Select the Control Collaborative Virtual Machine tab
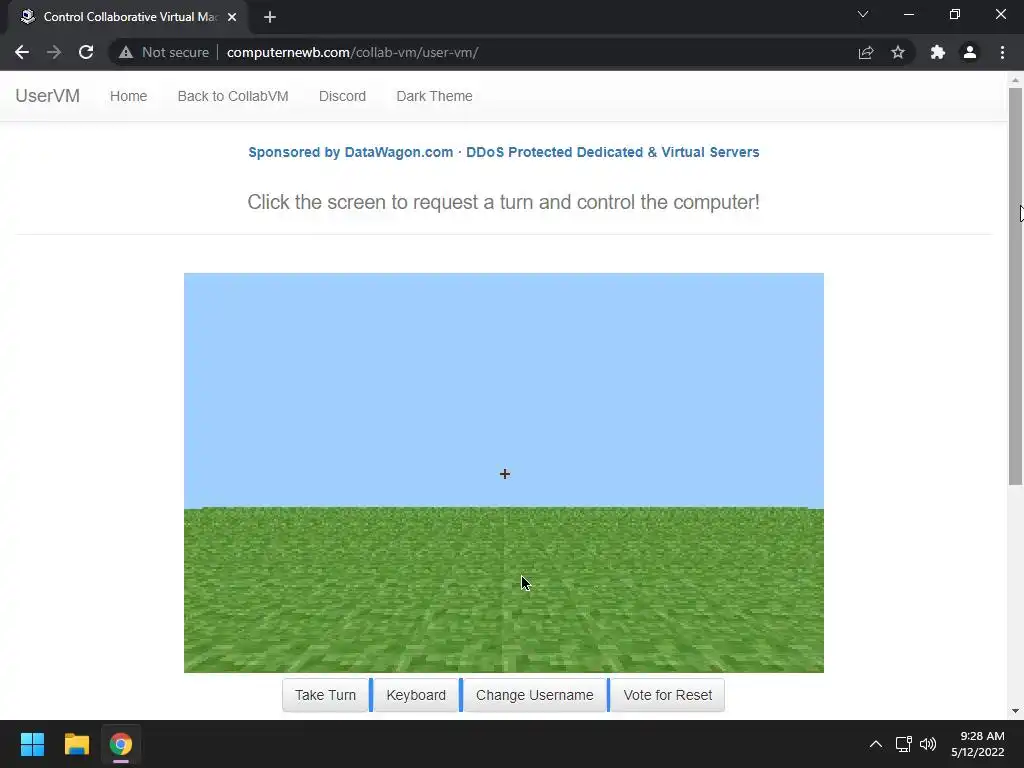 click(x=127, y=17)
